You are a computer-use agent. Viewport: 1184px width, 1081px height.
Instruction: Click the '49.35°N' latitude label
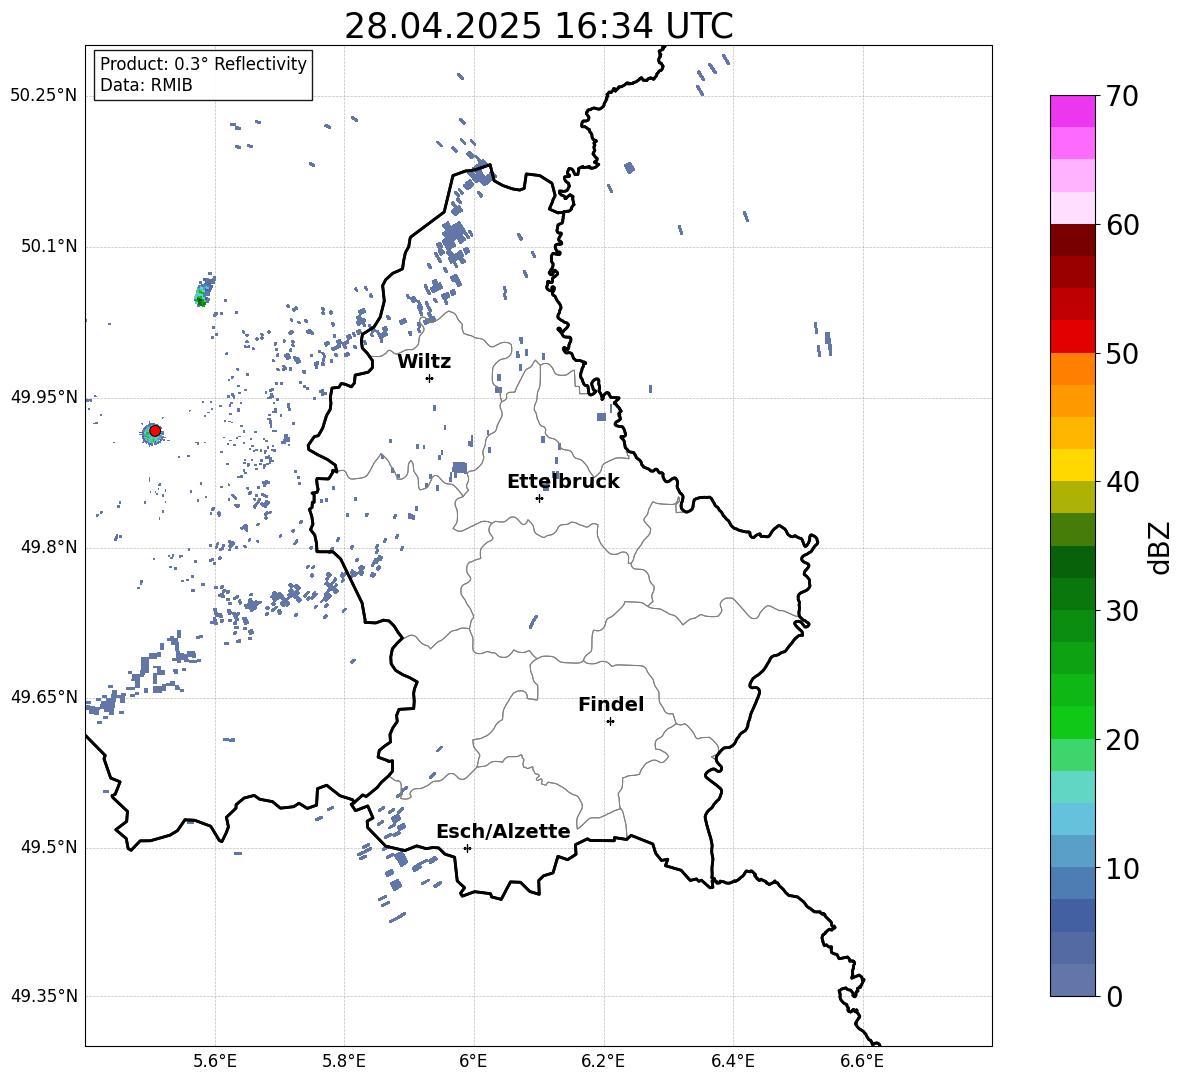tap(44, 996)
